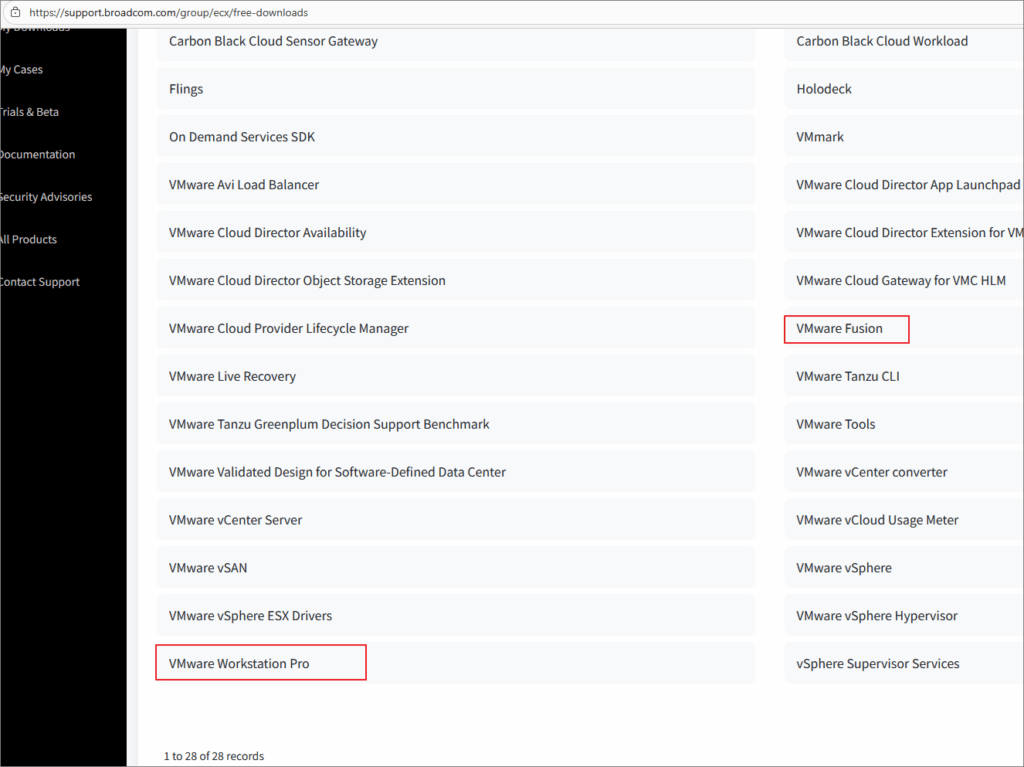Click the lock icon in address bar
Screen dimensions: 1024x767
point(14,13)
